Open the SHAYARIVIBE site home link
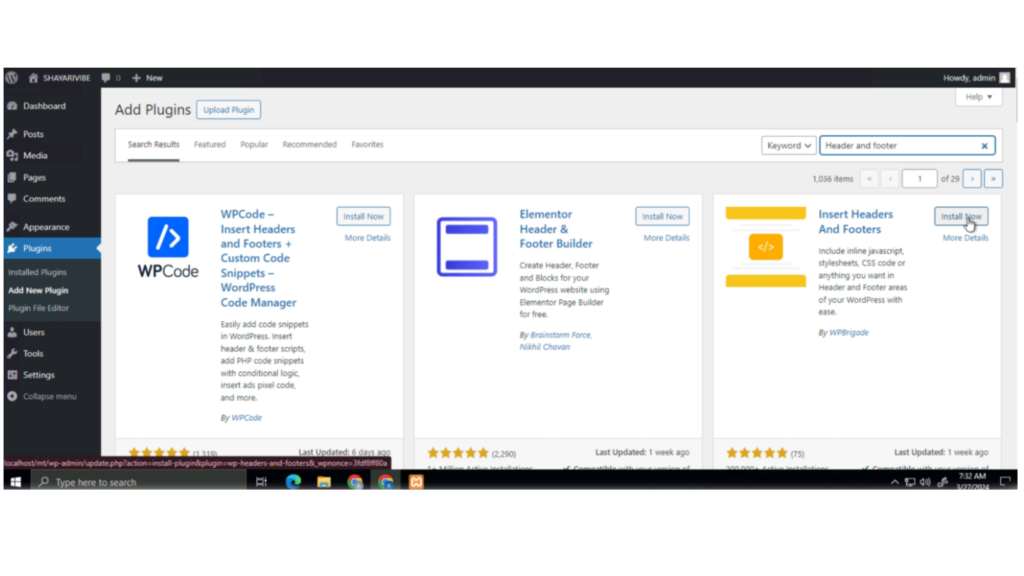Screen dimensions: 1024x576 point(59,78)
